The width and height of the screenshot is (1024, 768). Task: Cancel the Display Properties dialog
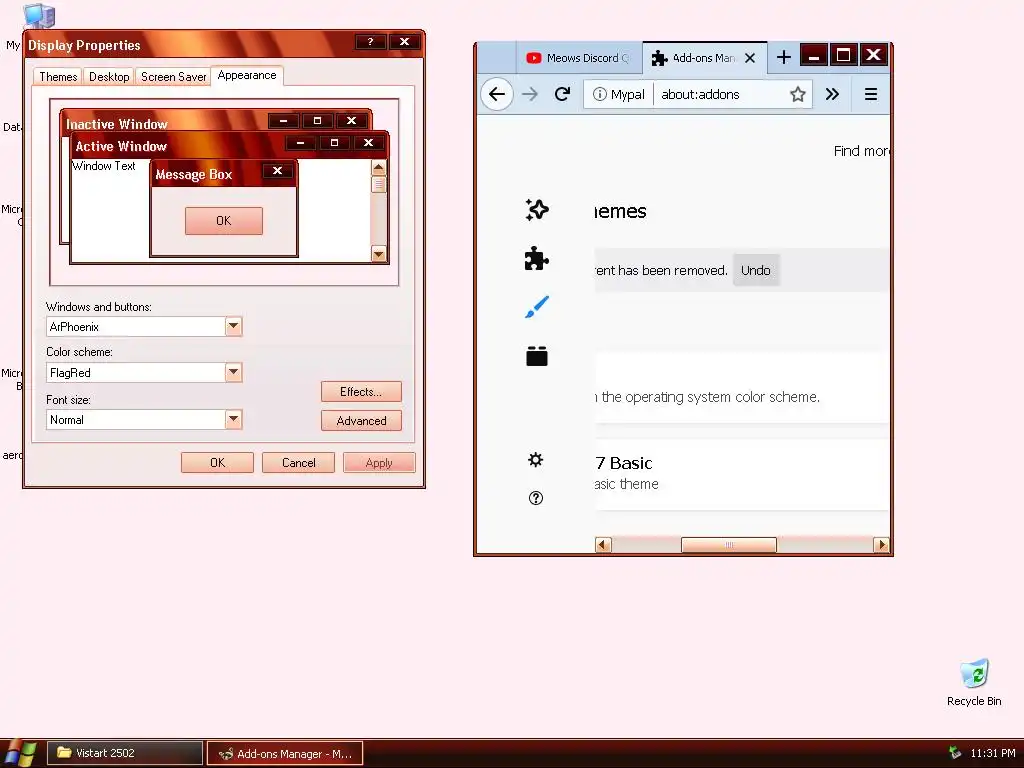point(298,462)
